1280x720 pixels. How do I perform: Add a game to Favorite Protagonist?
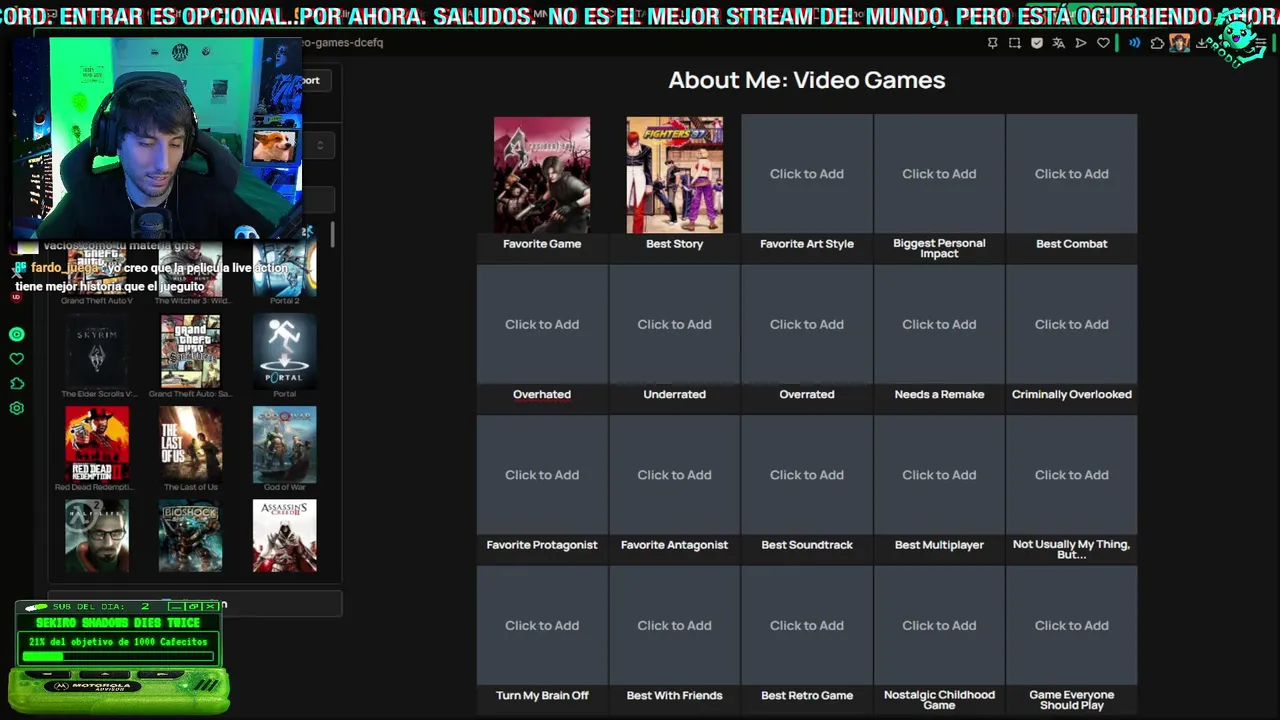[542, 475]
